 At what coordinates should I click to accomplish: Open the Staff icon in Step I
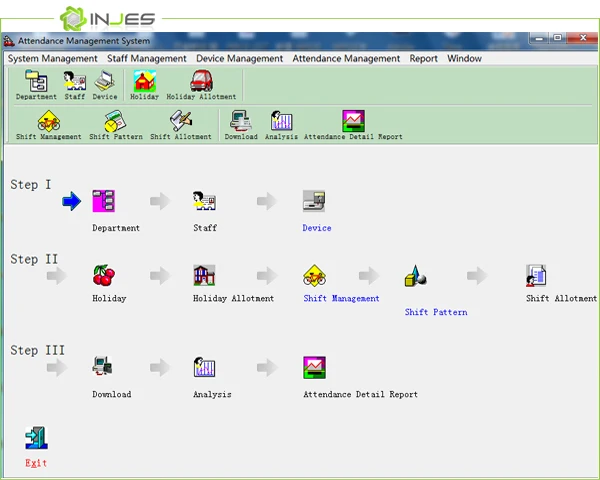coord(204,201)
